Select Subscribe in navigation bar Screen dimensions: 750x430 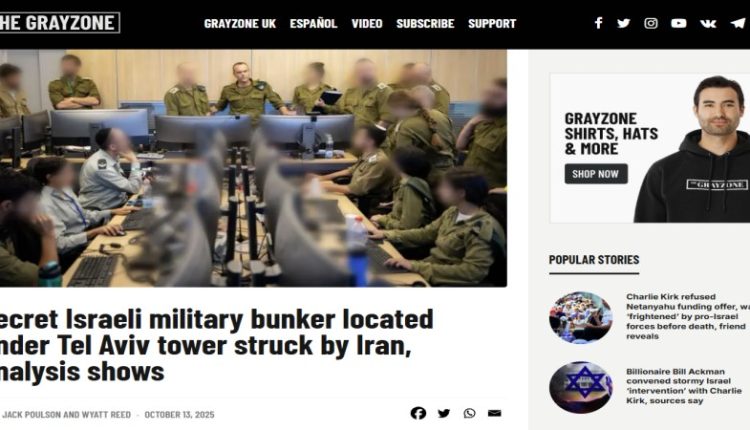[x=425, y=23]
